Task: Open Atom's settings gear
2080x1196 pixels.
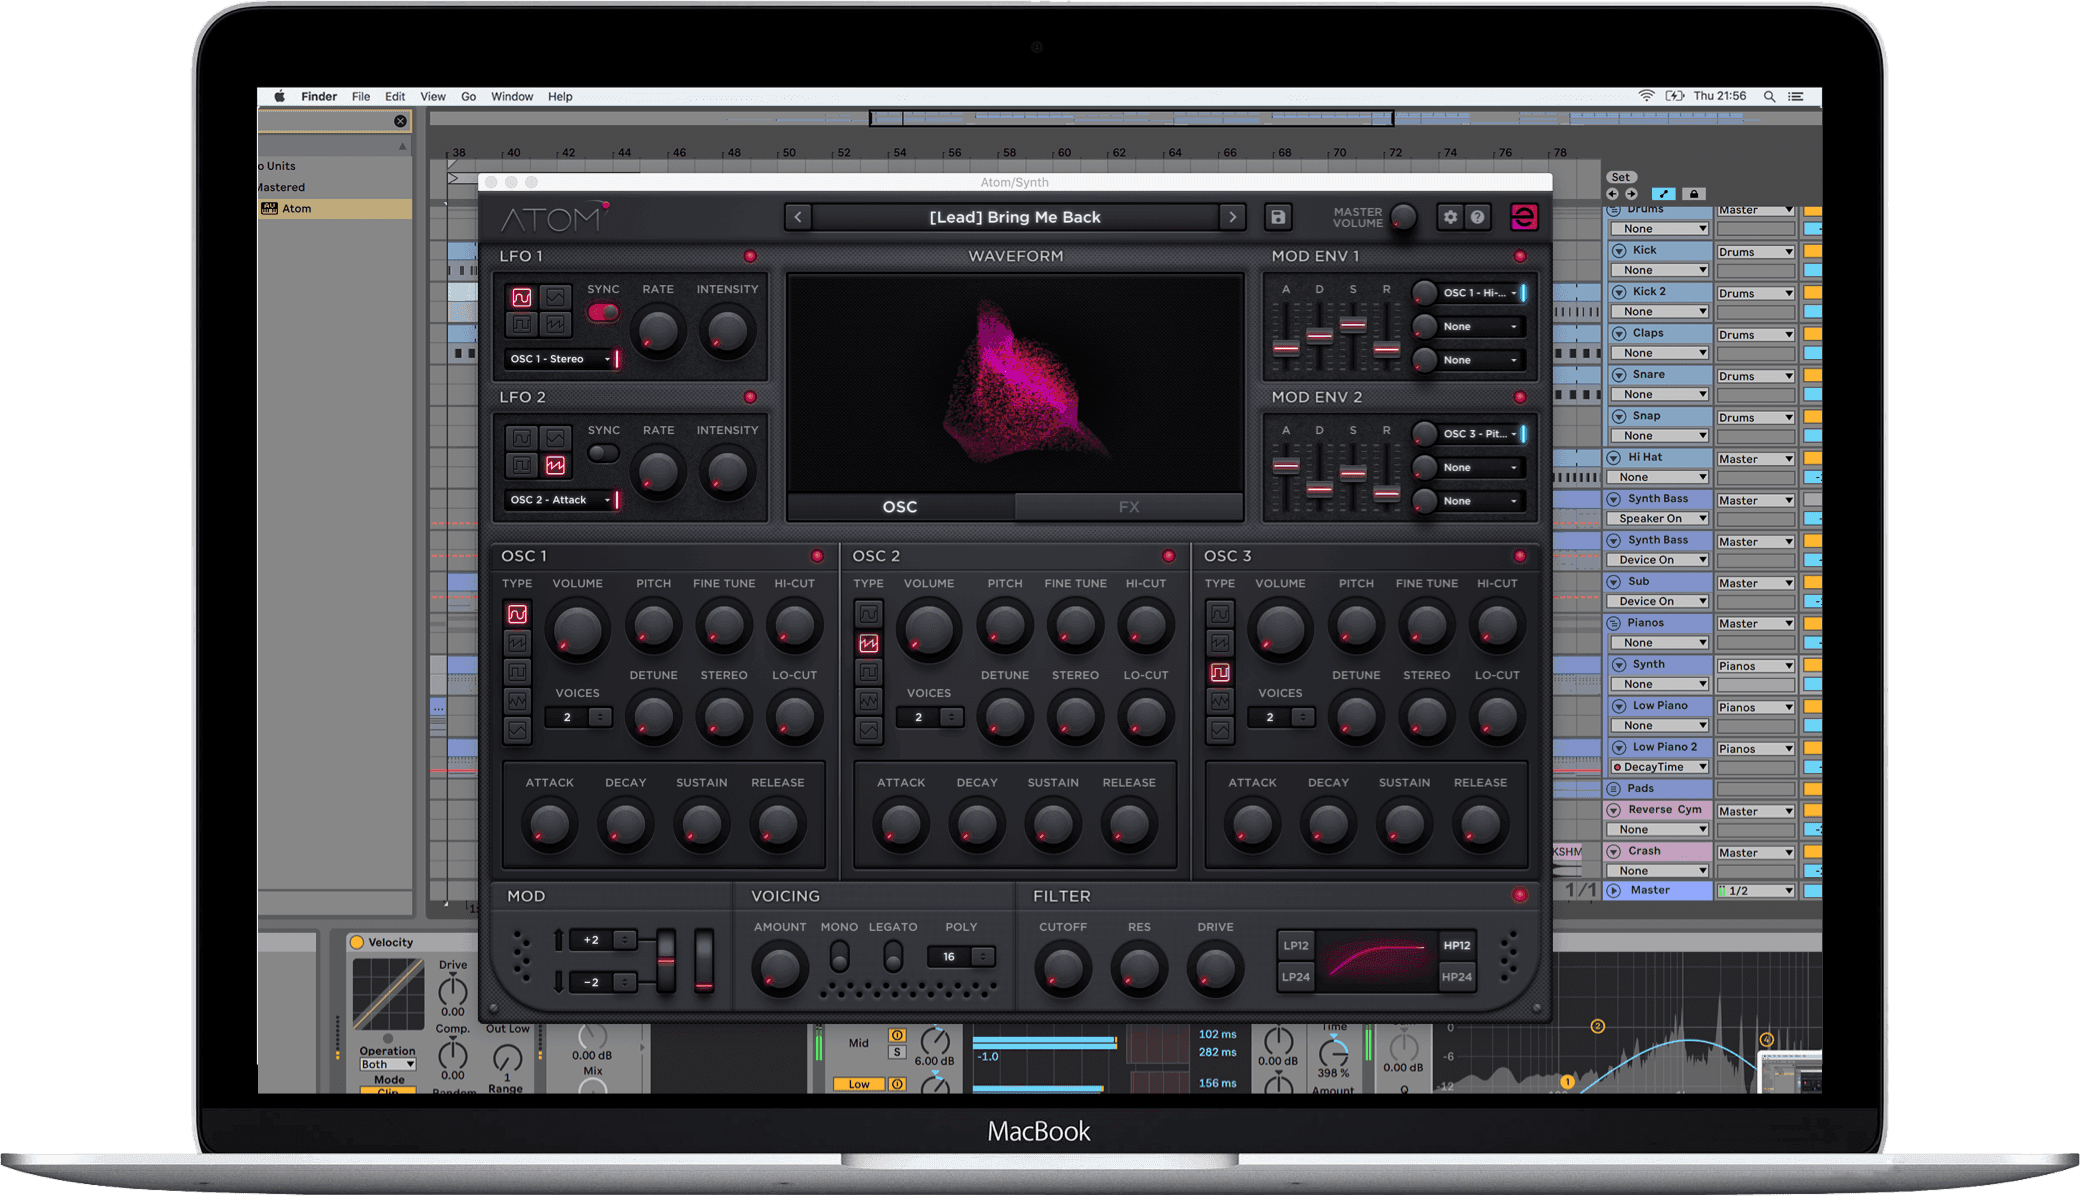Action: point(1450,217)
